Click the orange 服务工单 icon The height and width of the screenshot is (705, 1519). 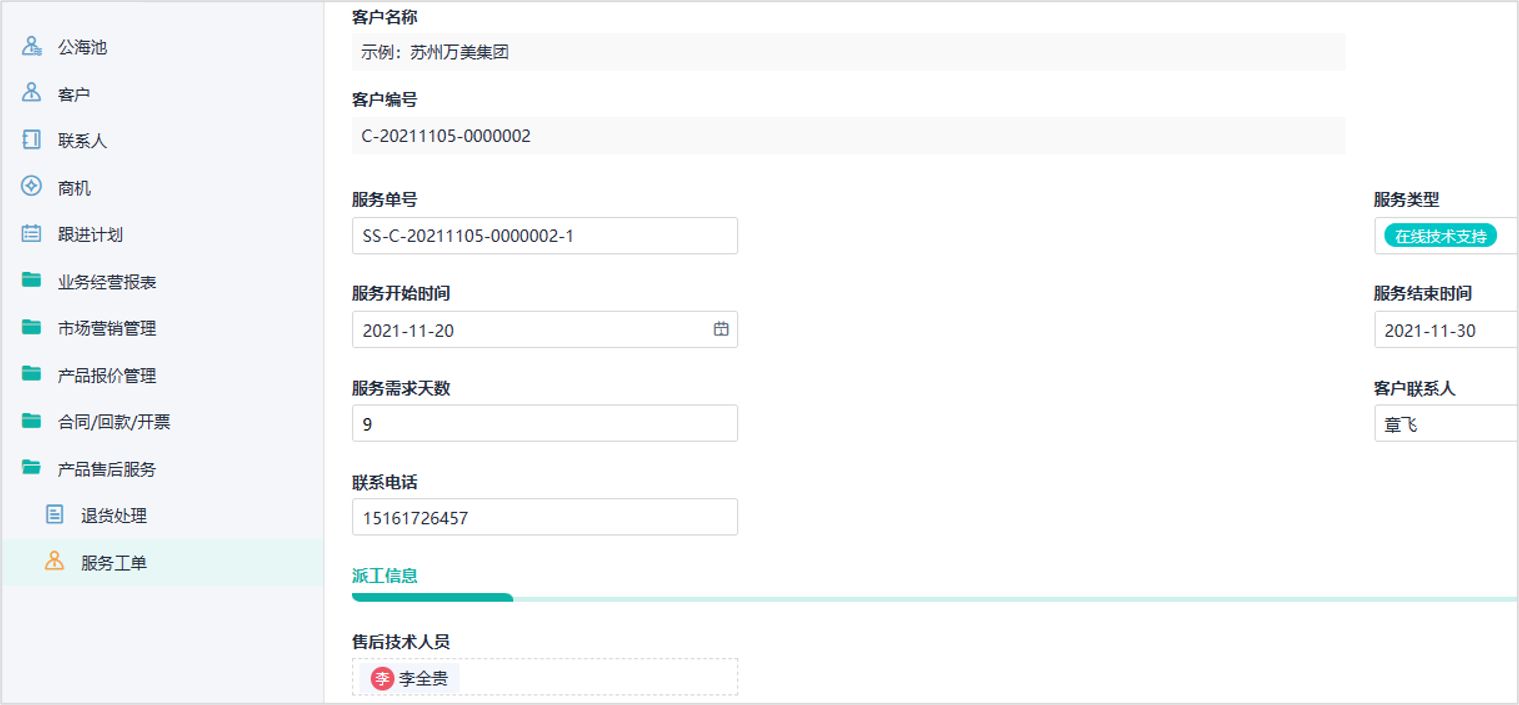(55, 562)
